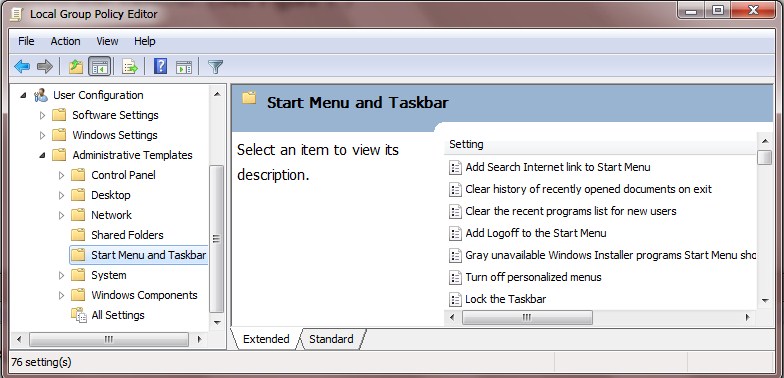Screen dimensions: 784x378
Task: Click the settings list scroll right arrow
Action: pos(748,318)
